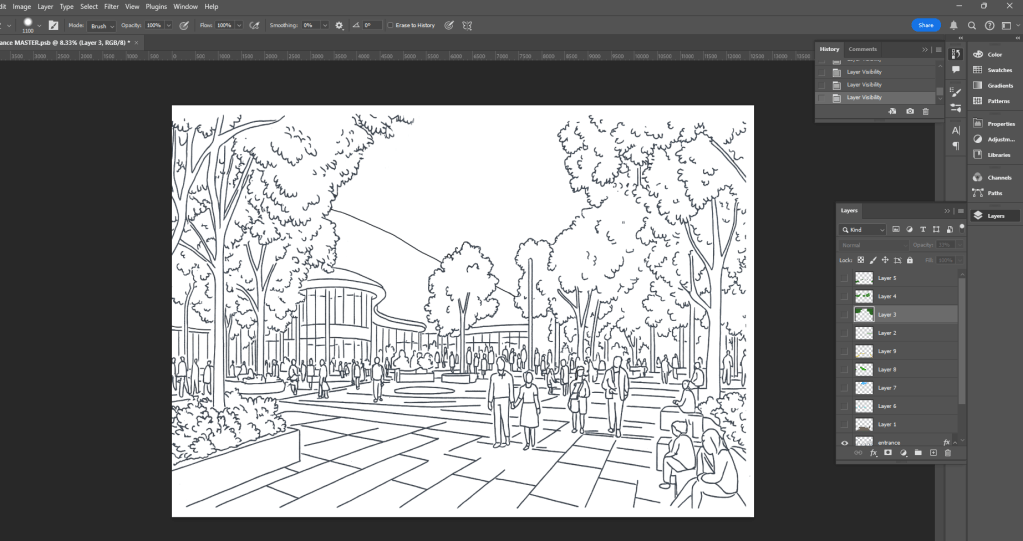Screen dimensions: 1023x541
Task: Add a layer mask from Layers footer
Action: [x=887, y=453]
